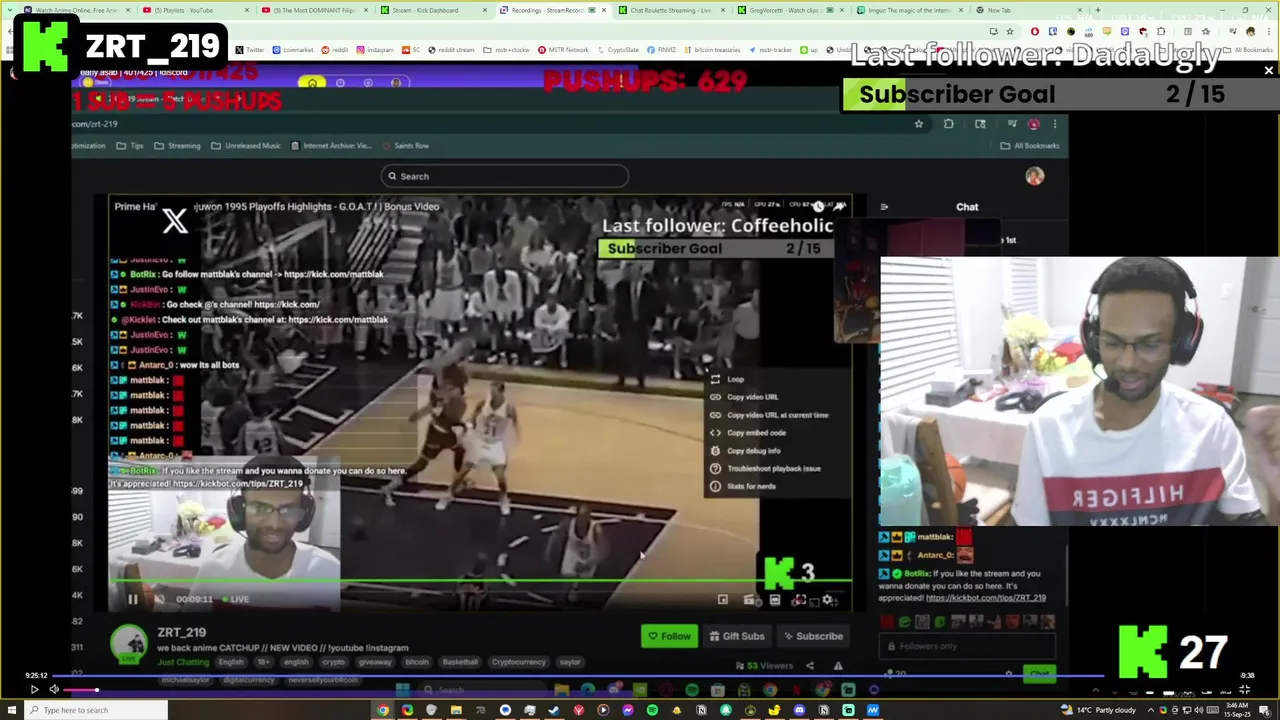This screenshot has height=720, width=1280.
Task: Expand the All Bookmarks folder
Action: 1030,146
